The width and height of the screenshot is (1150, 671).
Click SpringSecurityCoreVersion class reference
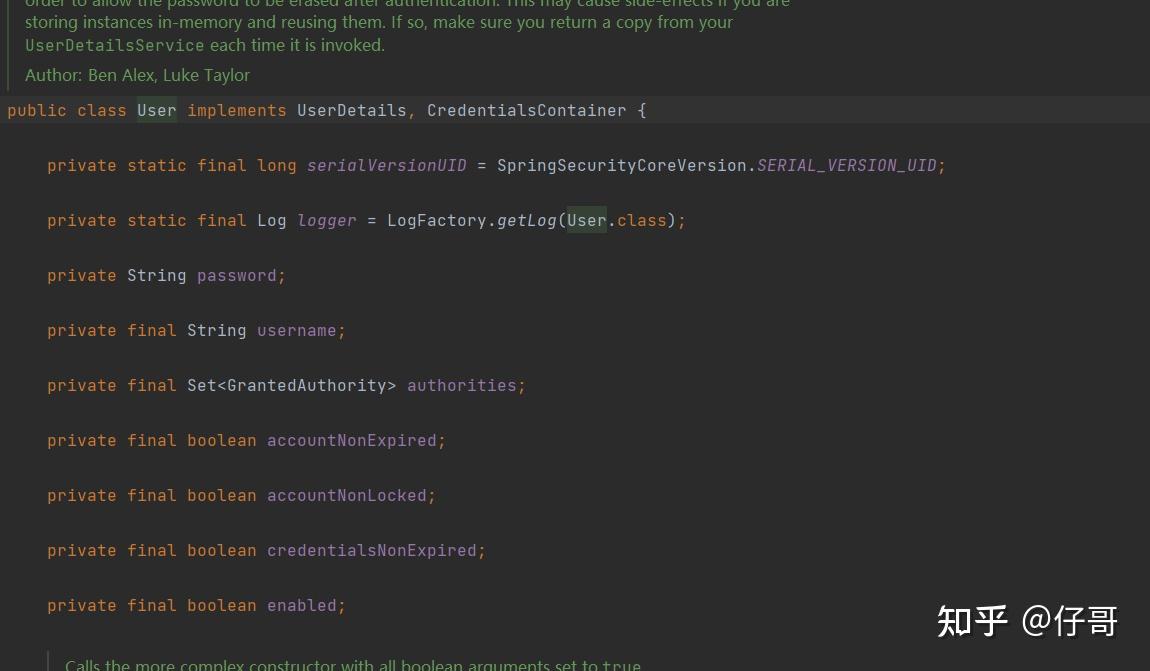[x=621, y=165]
